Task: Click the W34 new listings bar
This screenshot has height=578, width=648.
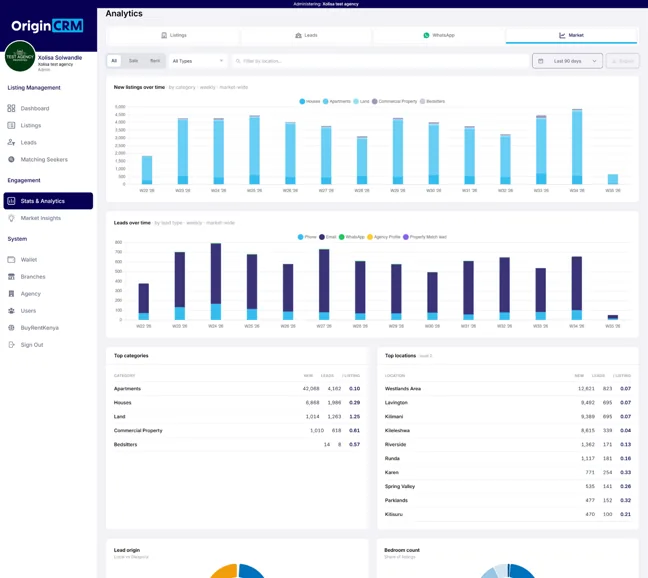Action: 577,147
